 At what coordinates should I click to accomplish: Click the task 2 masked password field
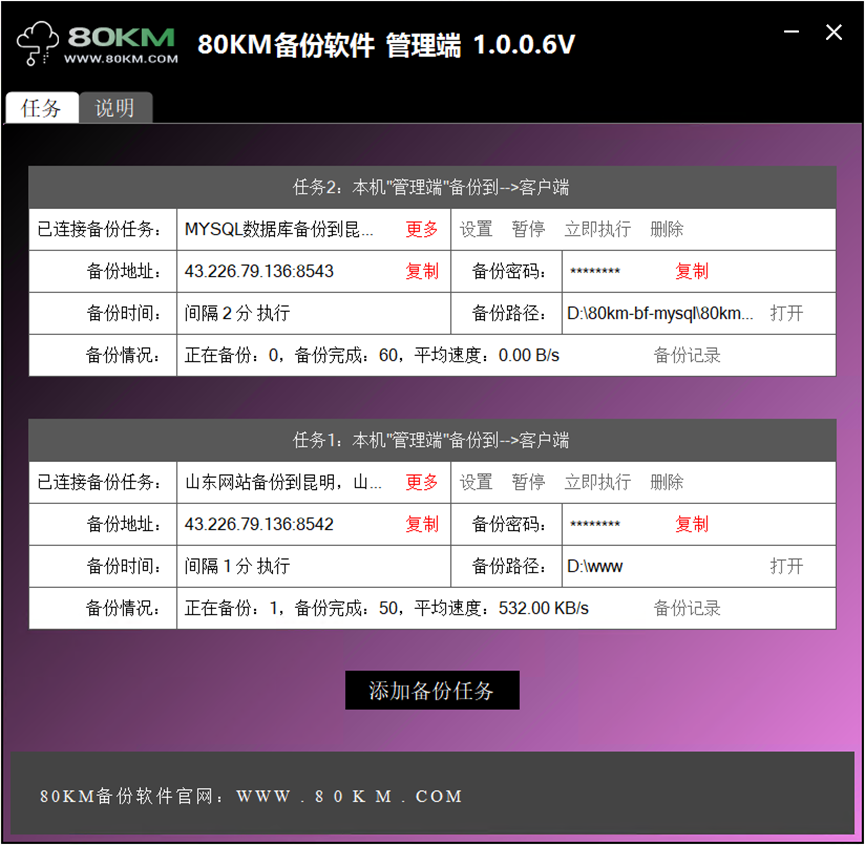(595, 271)
